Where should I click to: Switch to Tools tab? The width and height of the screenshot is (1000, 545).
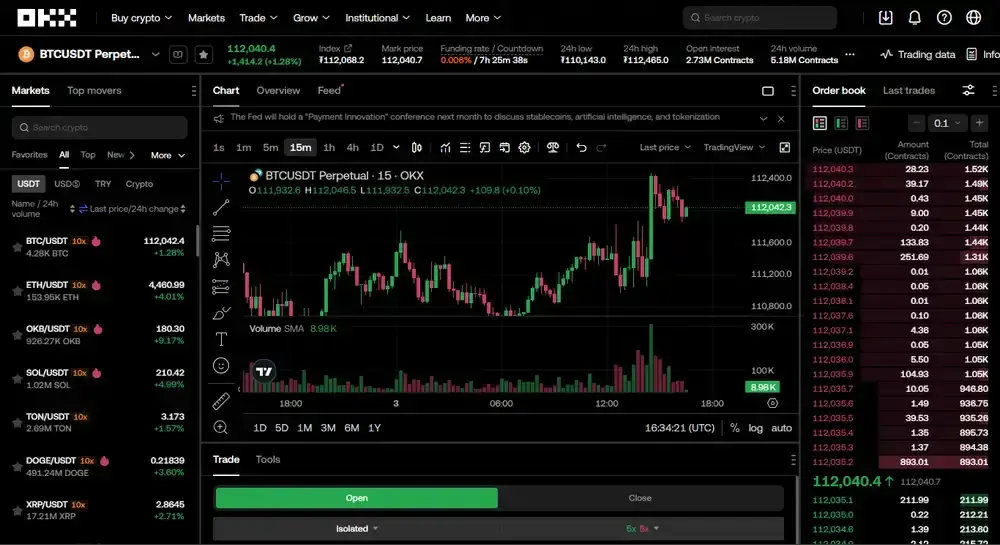(x=268, y=459)
